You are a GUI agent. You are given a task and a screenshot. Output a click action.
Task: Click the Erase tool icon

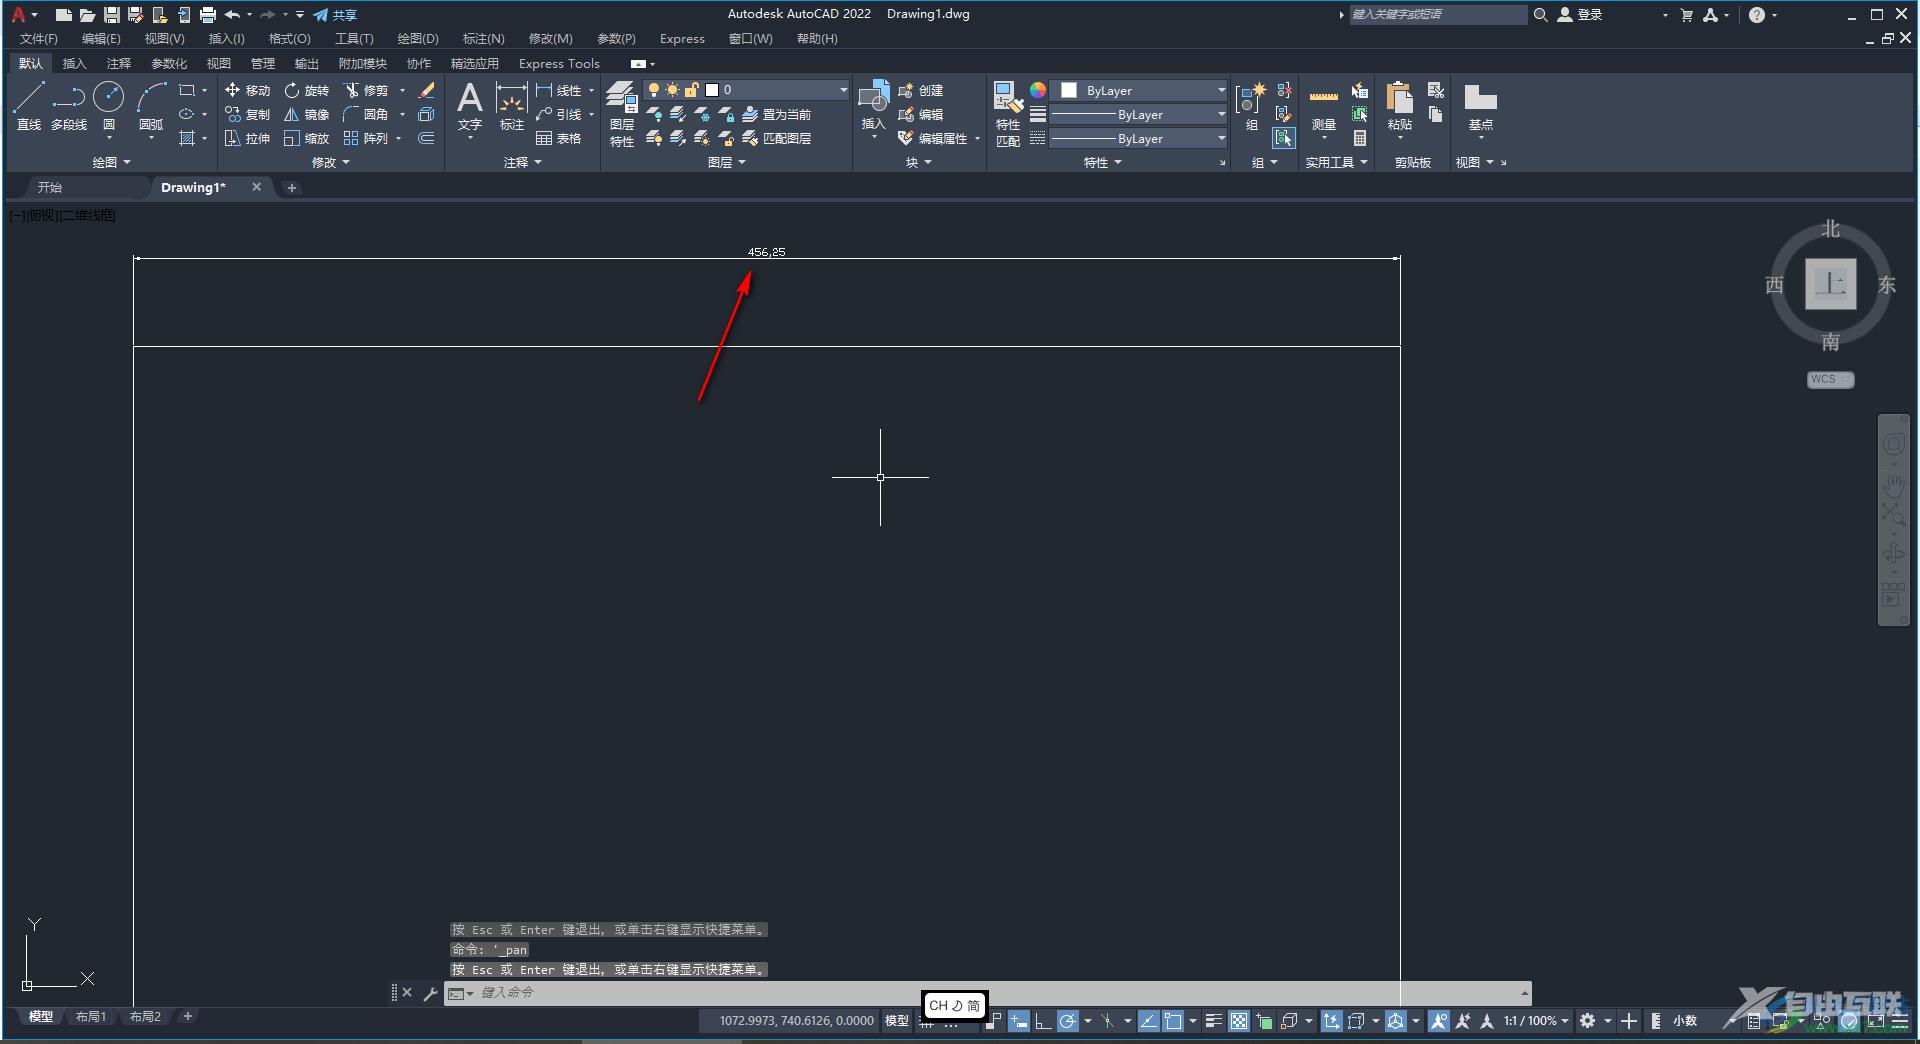[x=426, y=90]
